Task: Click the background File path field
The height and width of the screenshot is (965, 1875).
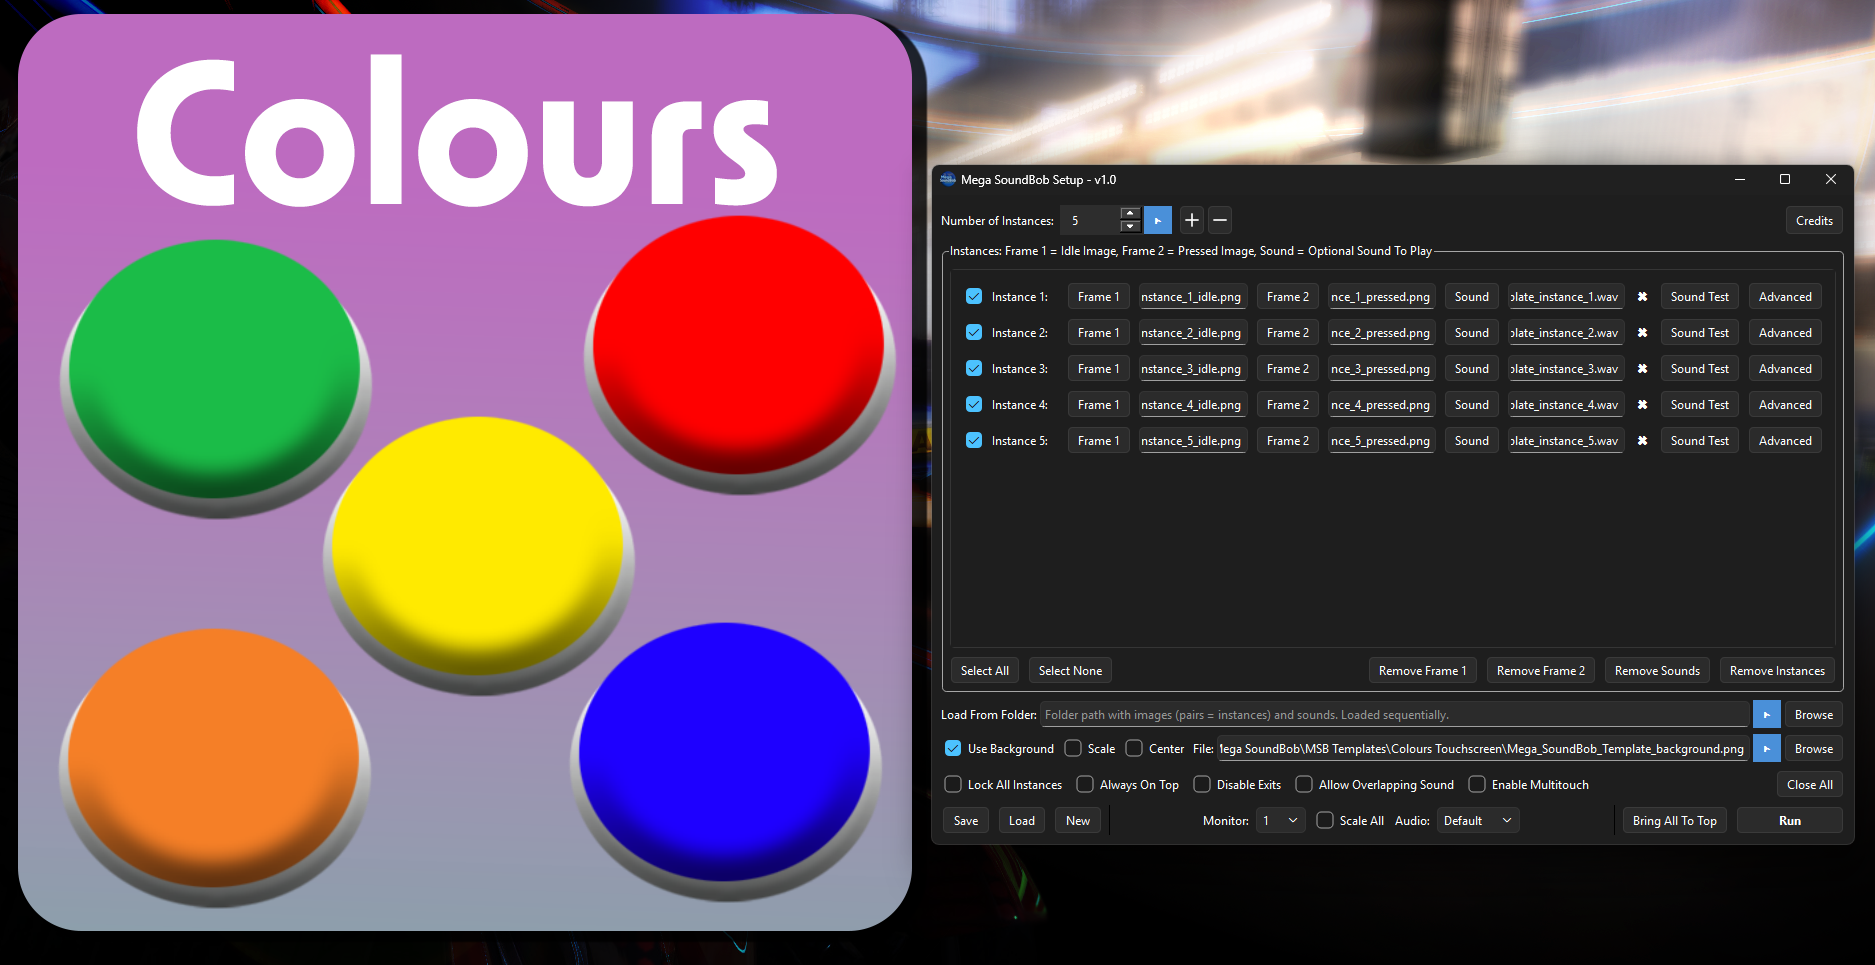Action: point(1483,749)
